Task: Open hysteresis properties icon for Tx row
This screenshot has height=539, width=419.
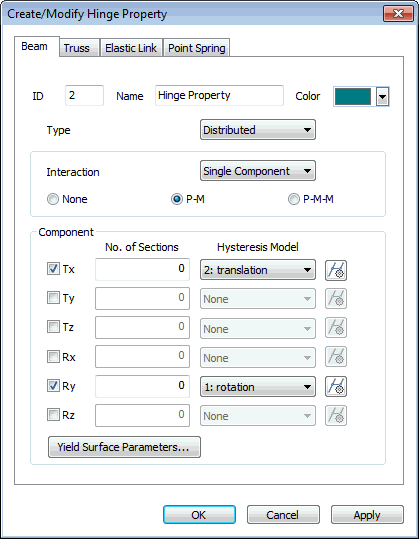Action: (x=336, y=270)
